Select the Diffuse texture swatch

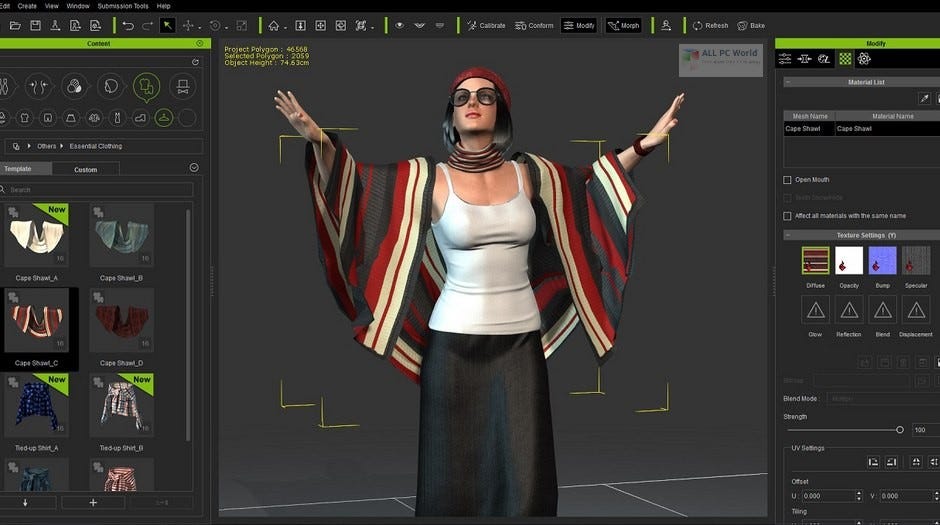[815, 260]
